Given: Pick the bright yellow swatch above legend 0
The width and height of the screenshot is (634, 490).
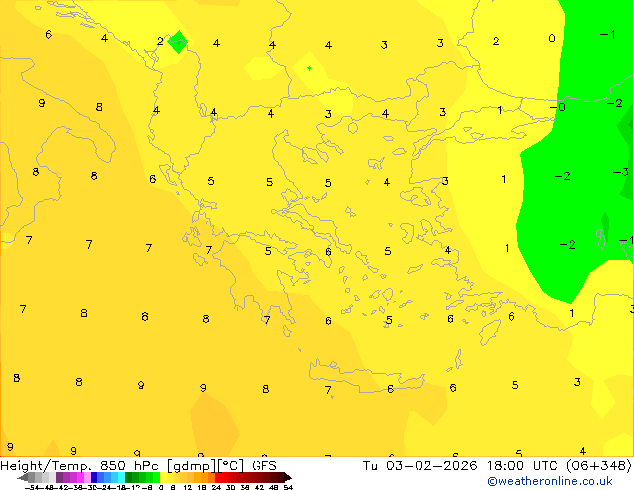Looking at the screenshot, I should [x=163, y=477].
